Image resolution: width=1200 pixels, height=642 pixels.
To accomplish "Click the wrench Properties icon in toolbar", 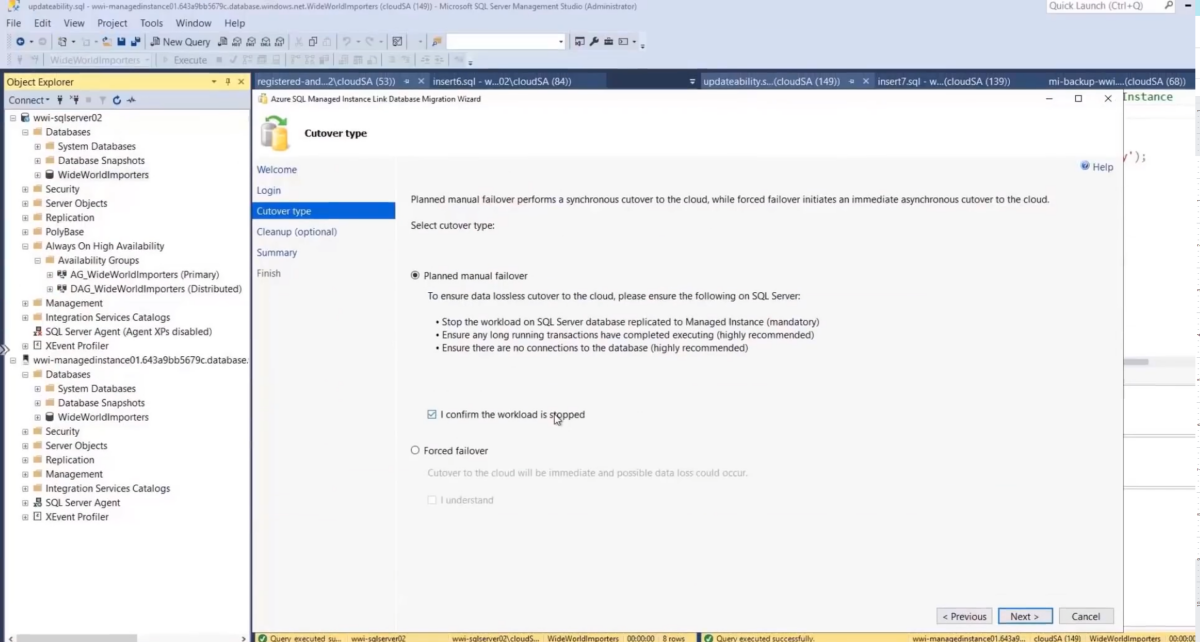I will [593, 42].
